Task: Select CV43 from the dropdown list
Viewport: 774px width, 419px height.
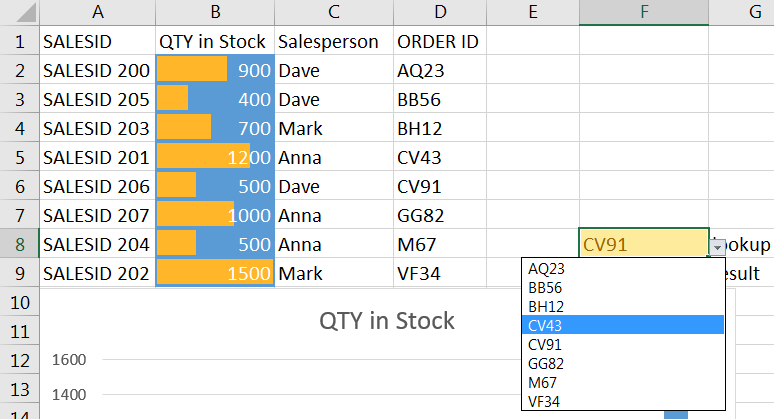Action: click(x=622, y=325)
